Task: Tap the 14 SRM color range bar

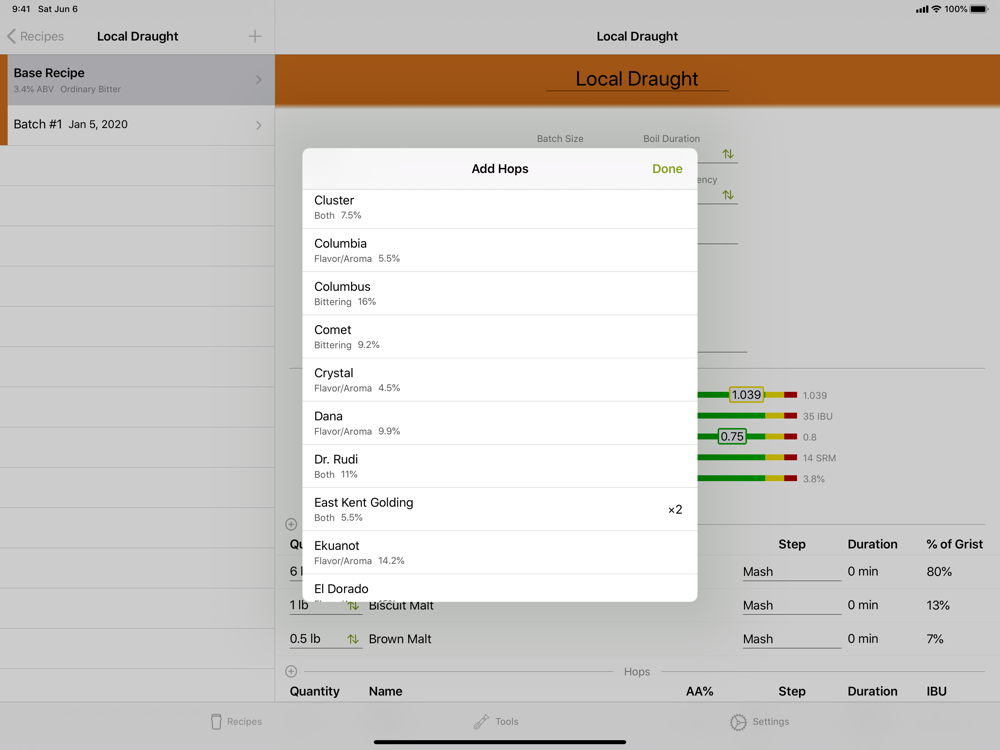Action: click(747, 458)
